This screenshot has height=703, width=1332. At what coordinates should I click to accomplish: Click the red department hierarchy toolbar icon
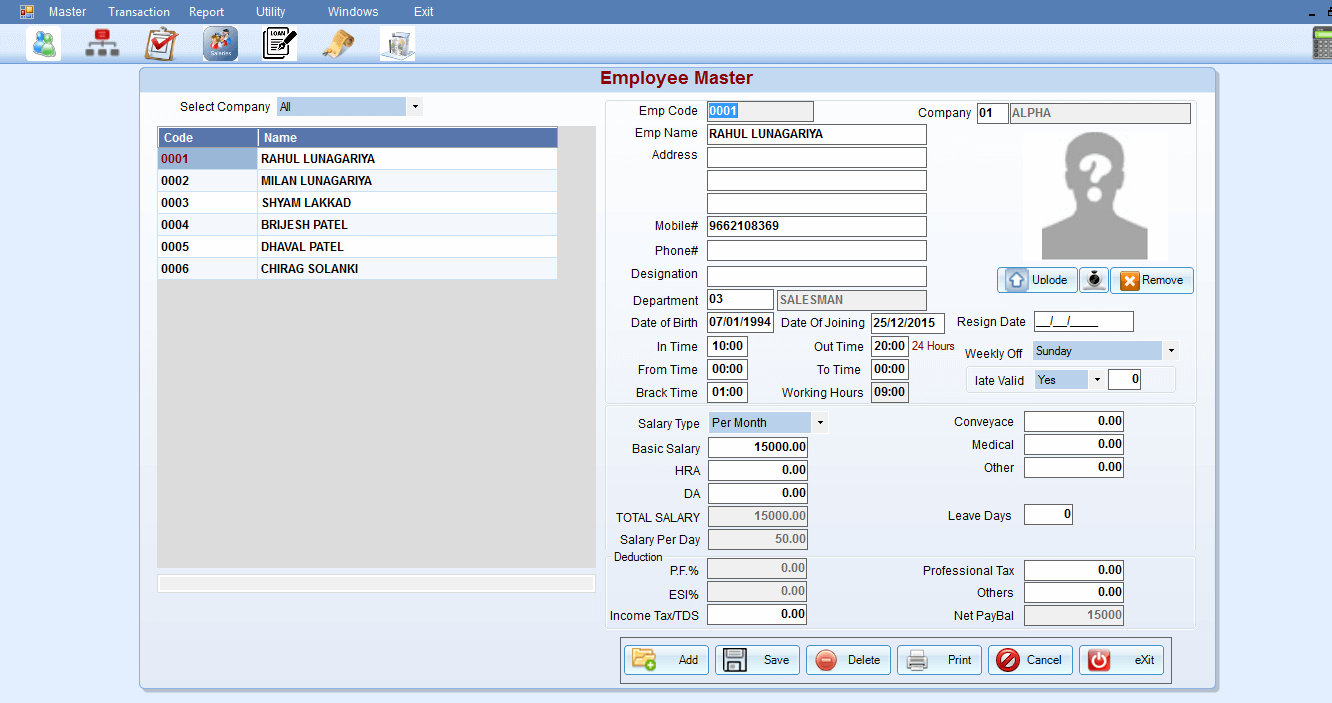coord(102,43)
